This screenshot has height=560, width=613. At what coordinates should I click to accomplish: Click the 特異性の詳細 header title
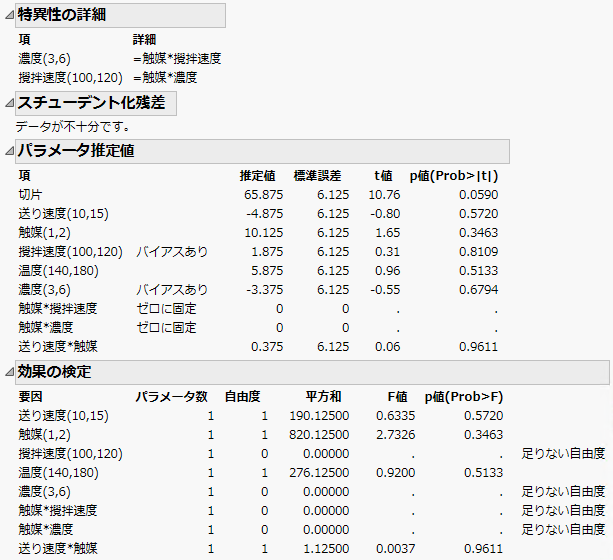(62, 15)
